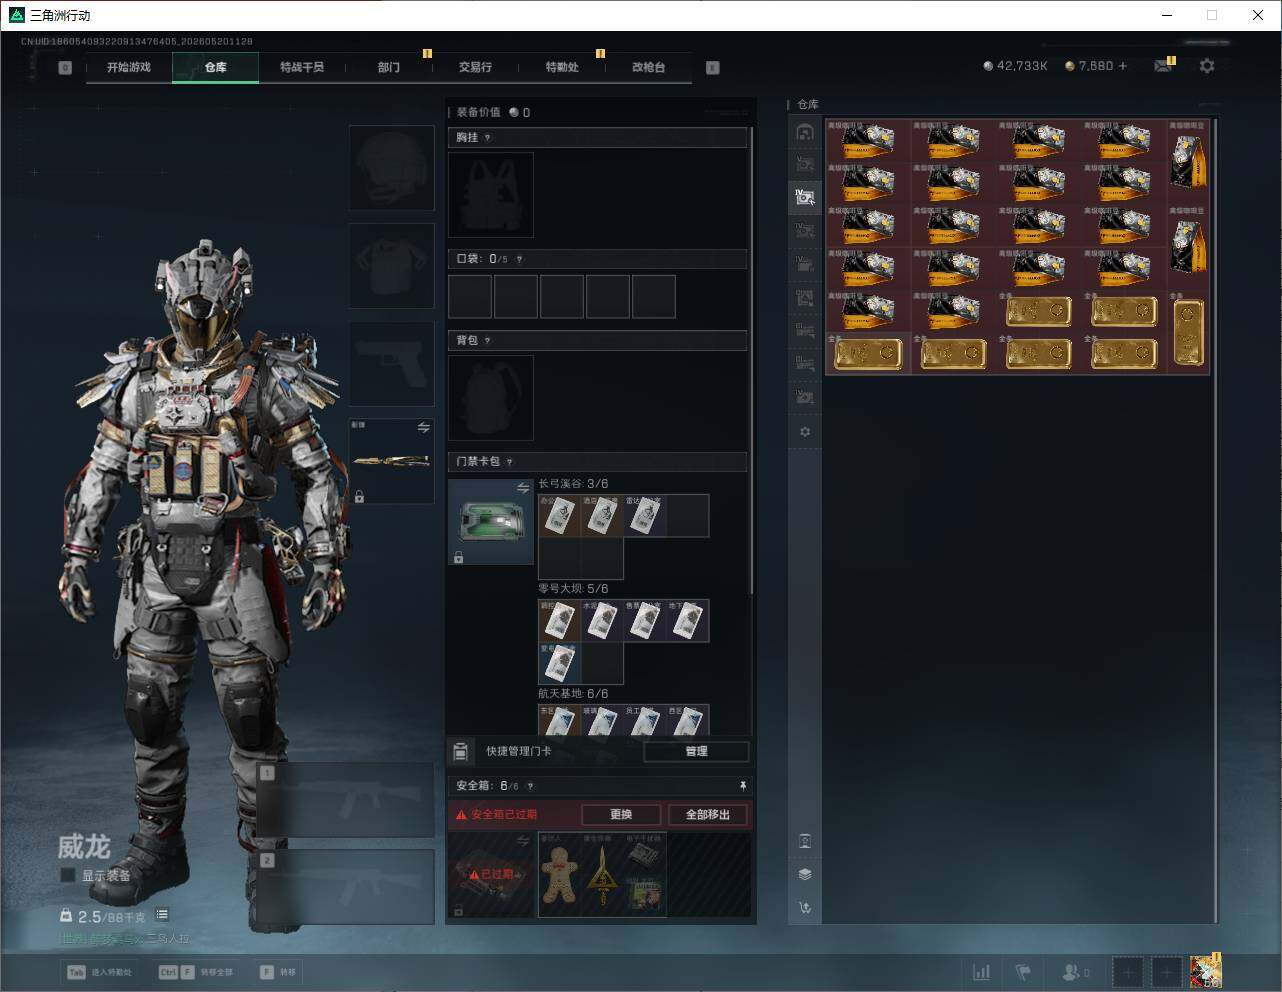
Task: Click the 更换 button
Action: (621, 815)
